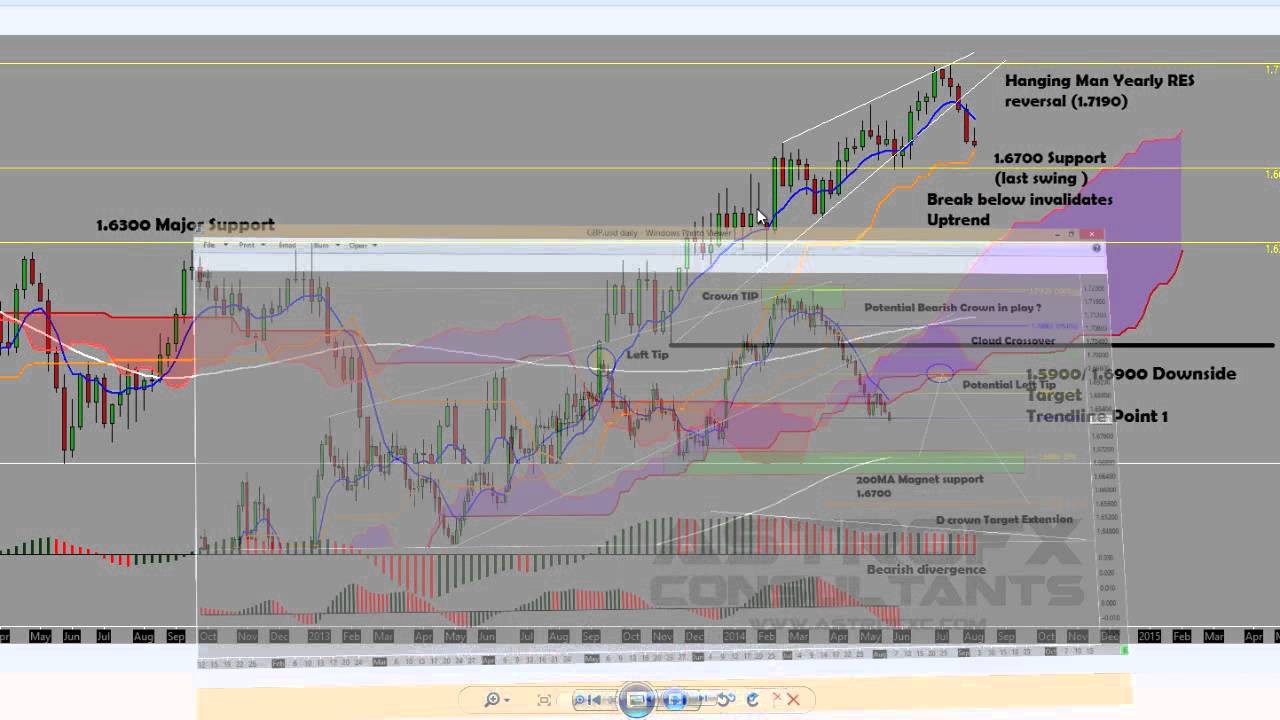The image size is (1280, 720).
Task: Click the '2014' label on time axis
Action: (733, 636)
